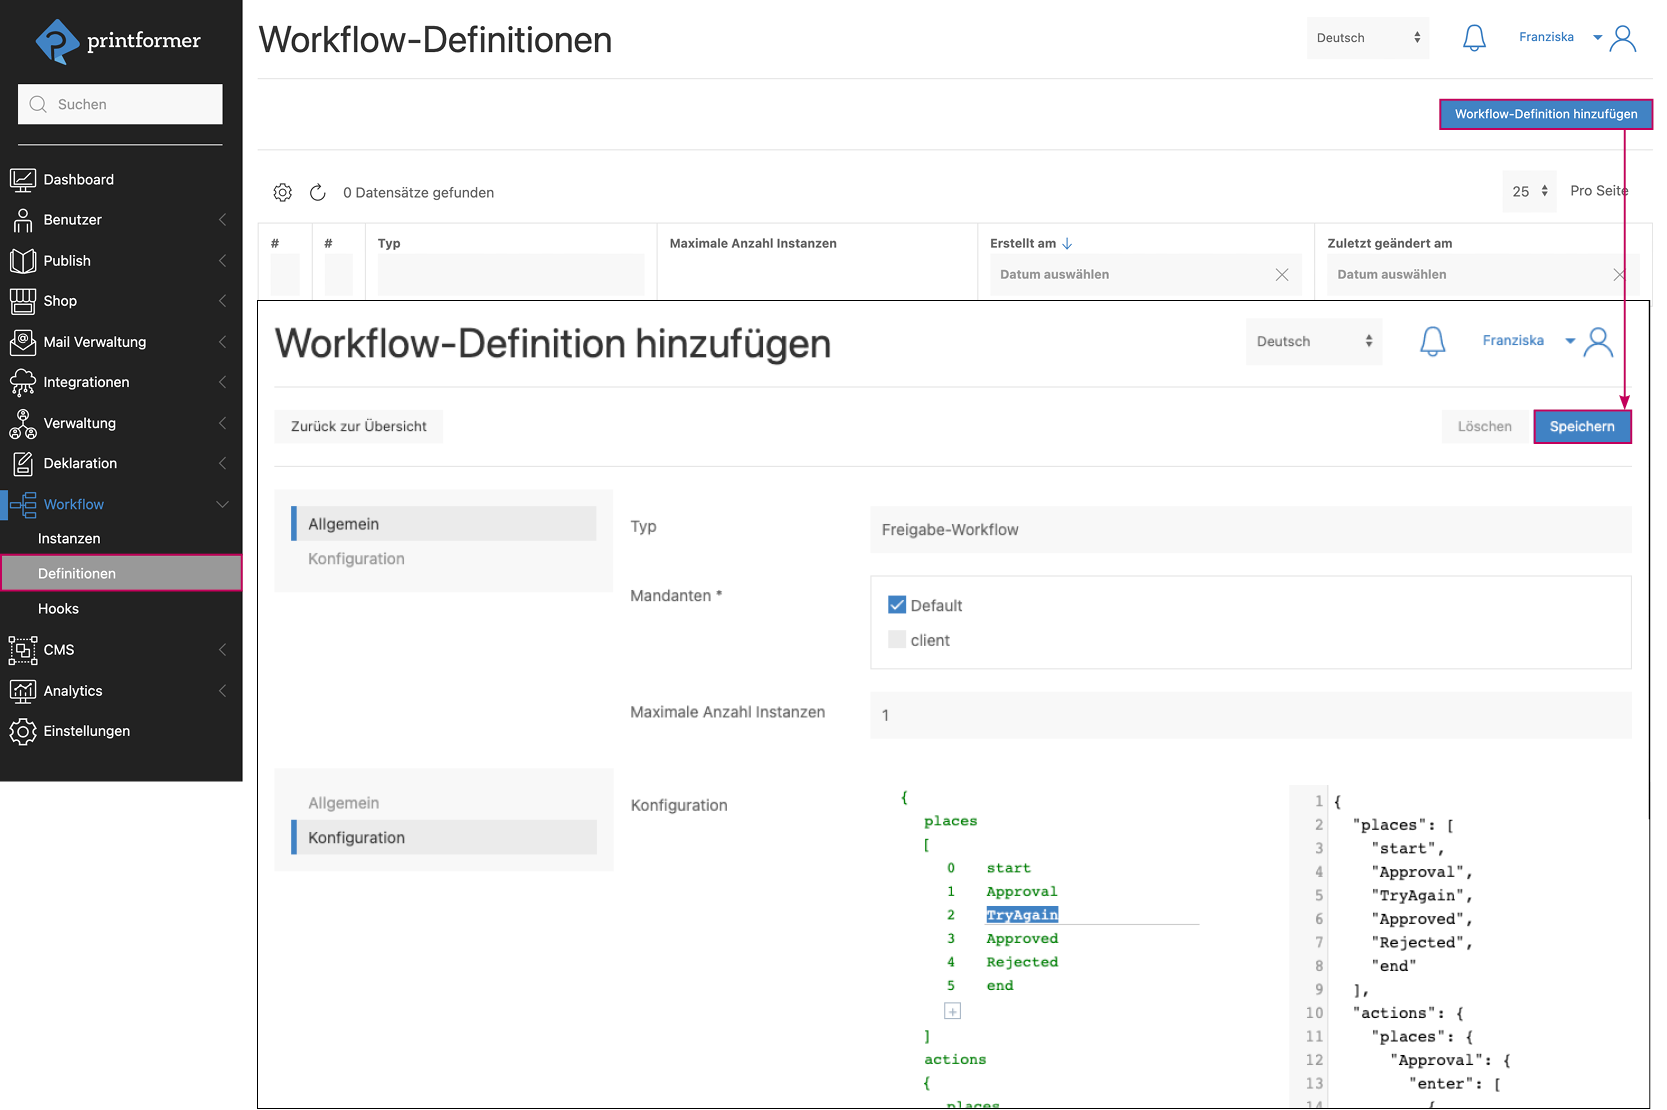Open Integrationen via the cloud icon
This screenshot has width=1667, height=1110.
23,382
